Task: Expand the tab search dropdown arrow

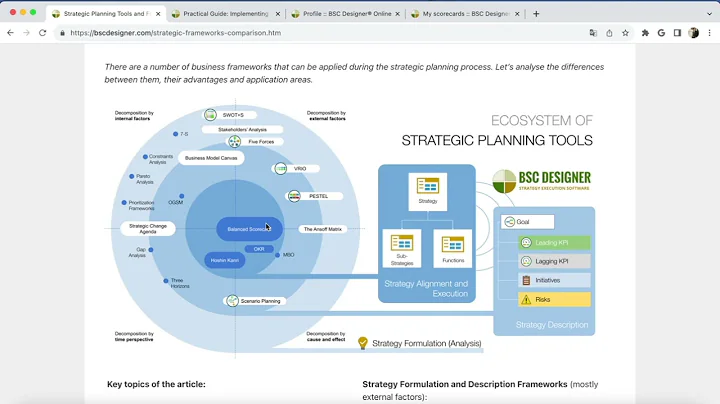Action: 709,14
